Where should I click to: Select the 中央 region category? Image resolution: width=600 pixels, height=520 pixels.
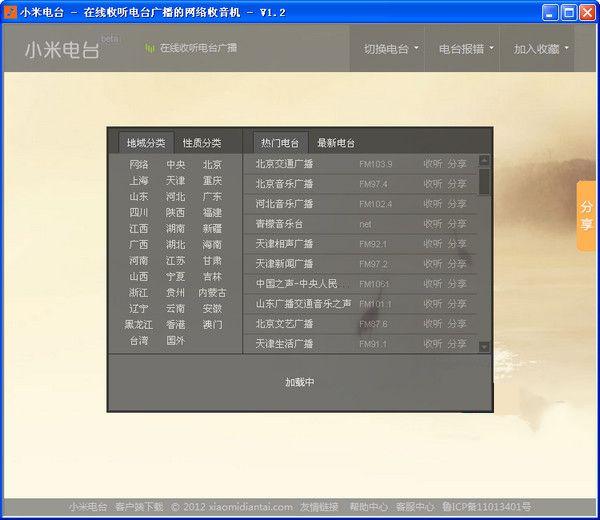[x=175, y=165]
